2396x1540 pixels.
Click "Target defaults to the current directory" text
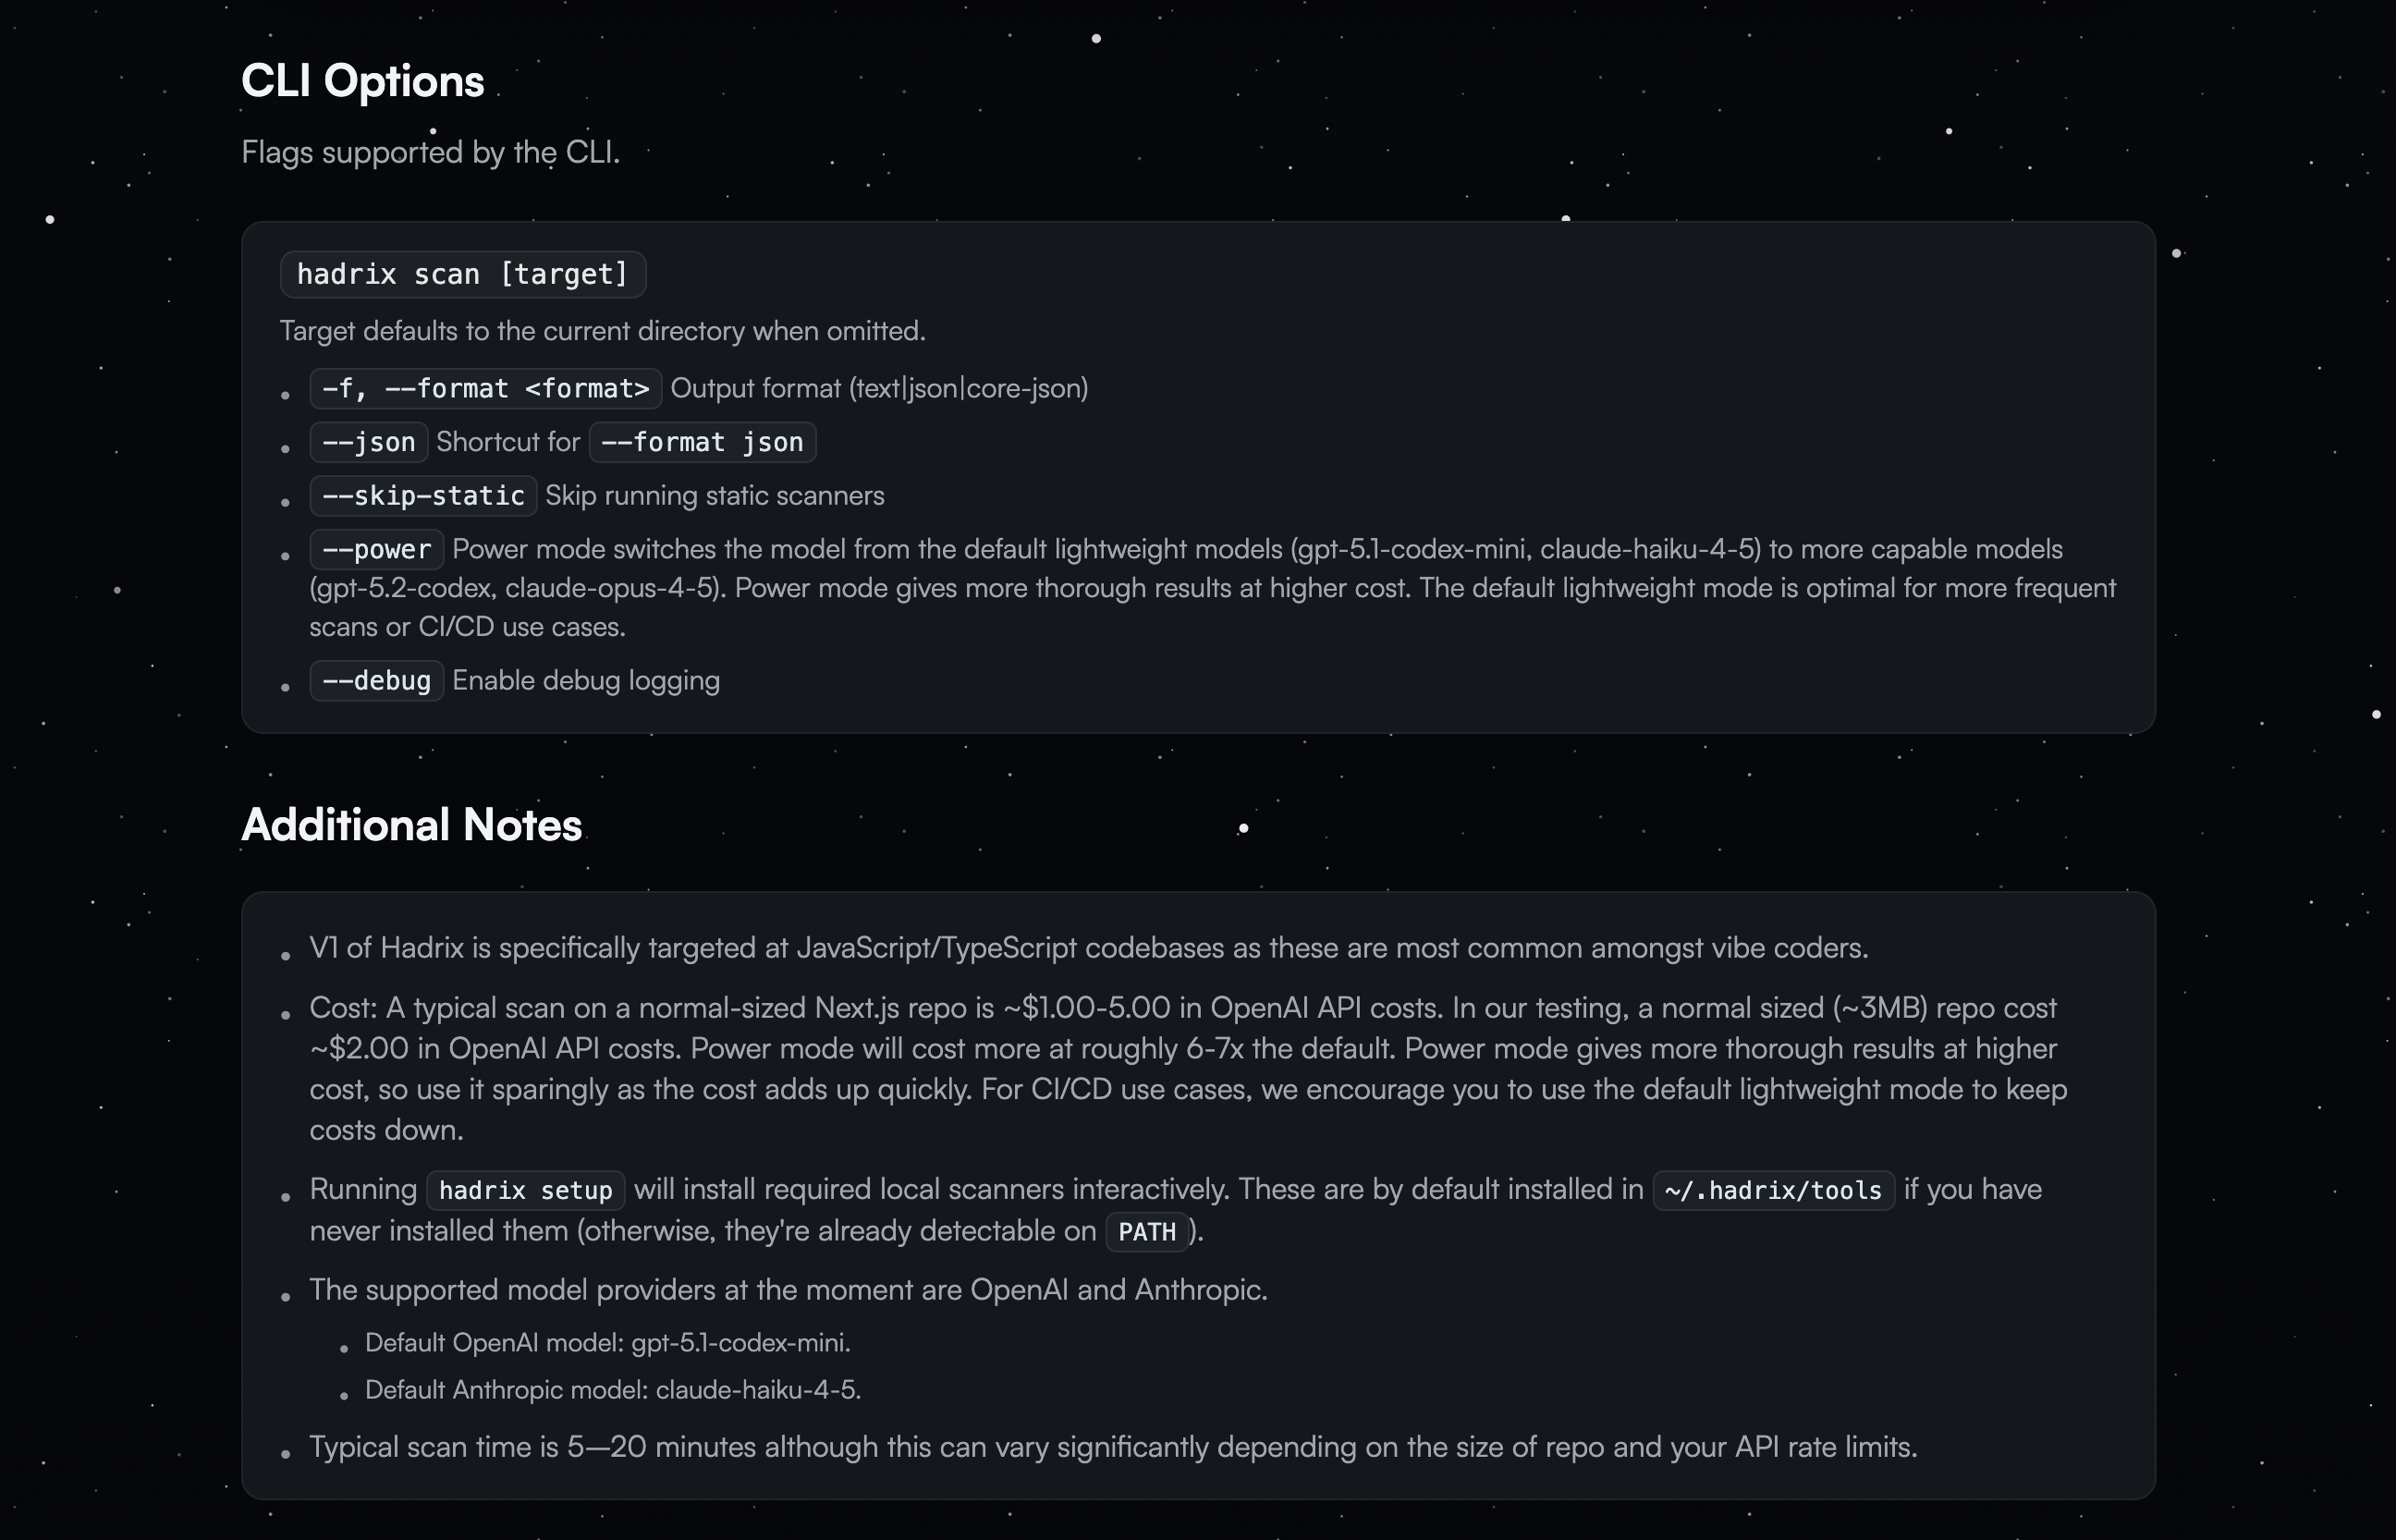[602, 331]
